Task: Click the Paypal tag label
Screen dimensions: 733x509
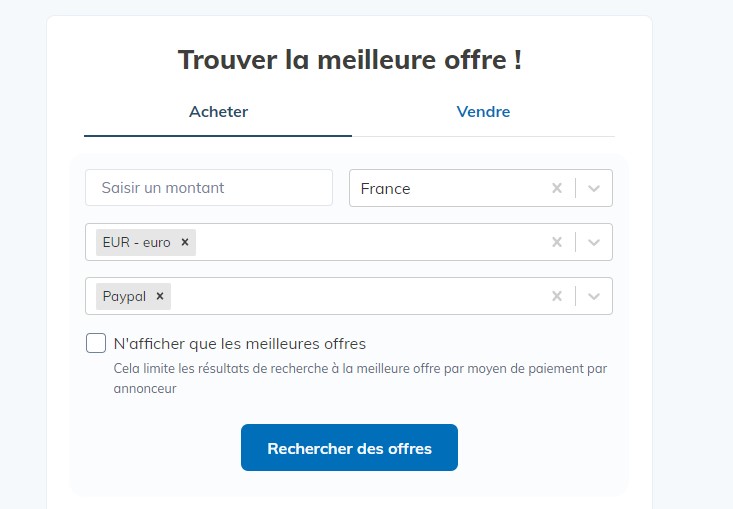Action: (124, 296)
